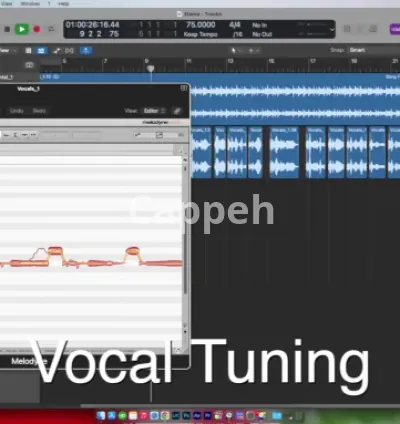
Task: Toggle the Flex icon in tracks toolbar
Action: point(69,51)
